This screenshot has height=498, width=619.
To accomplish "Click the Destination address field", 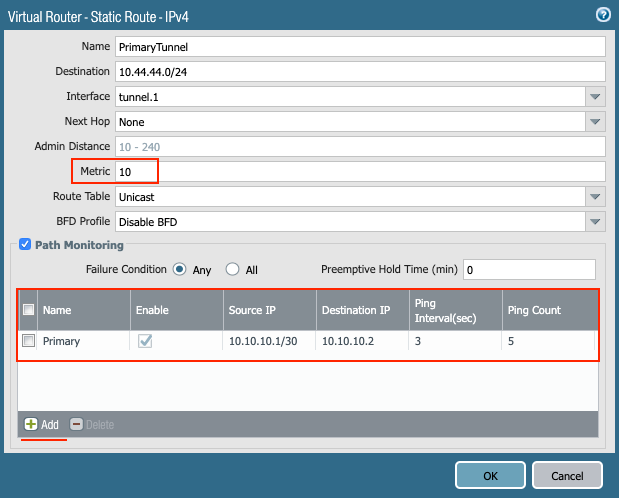I will (x=360, y=72).
